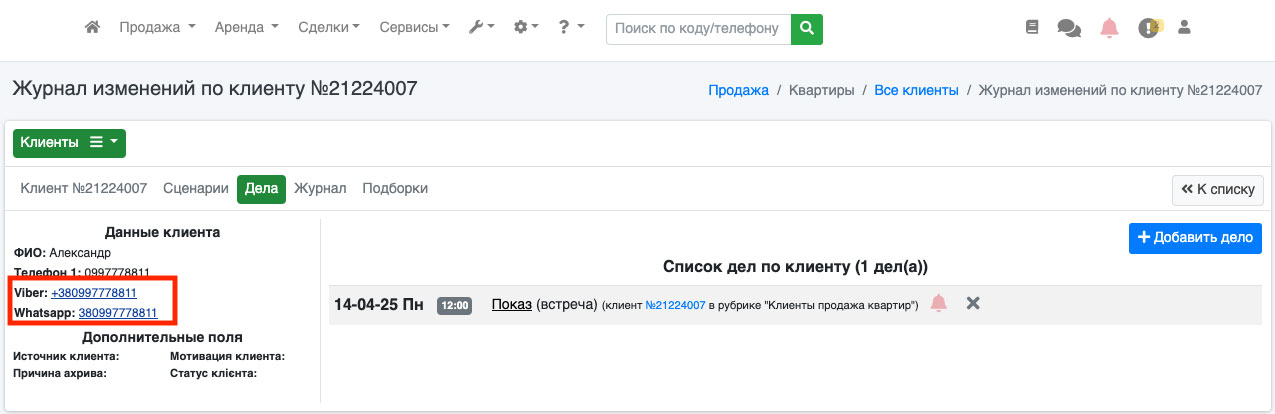Expand the Продажа dropdown menu
Image resolution: width=1275 pixels, height=414 pixels.
point(157,28)
